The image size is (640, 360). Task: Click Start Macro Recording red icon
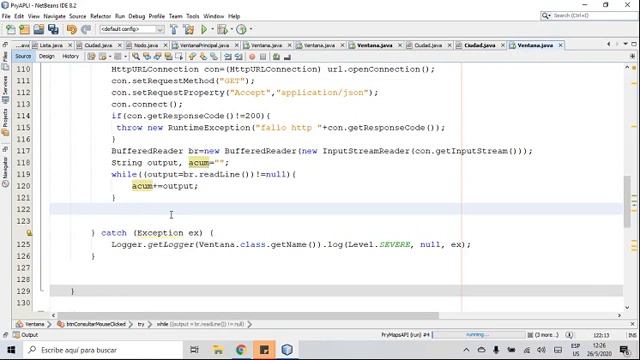pos(252,56)
